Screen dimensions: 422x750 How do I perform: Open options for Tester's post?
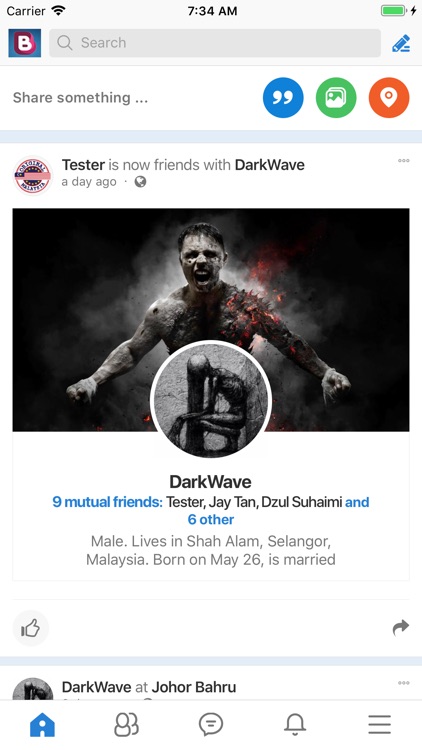coord(403,161)
